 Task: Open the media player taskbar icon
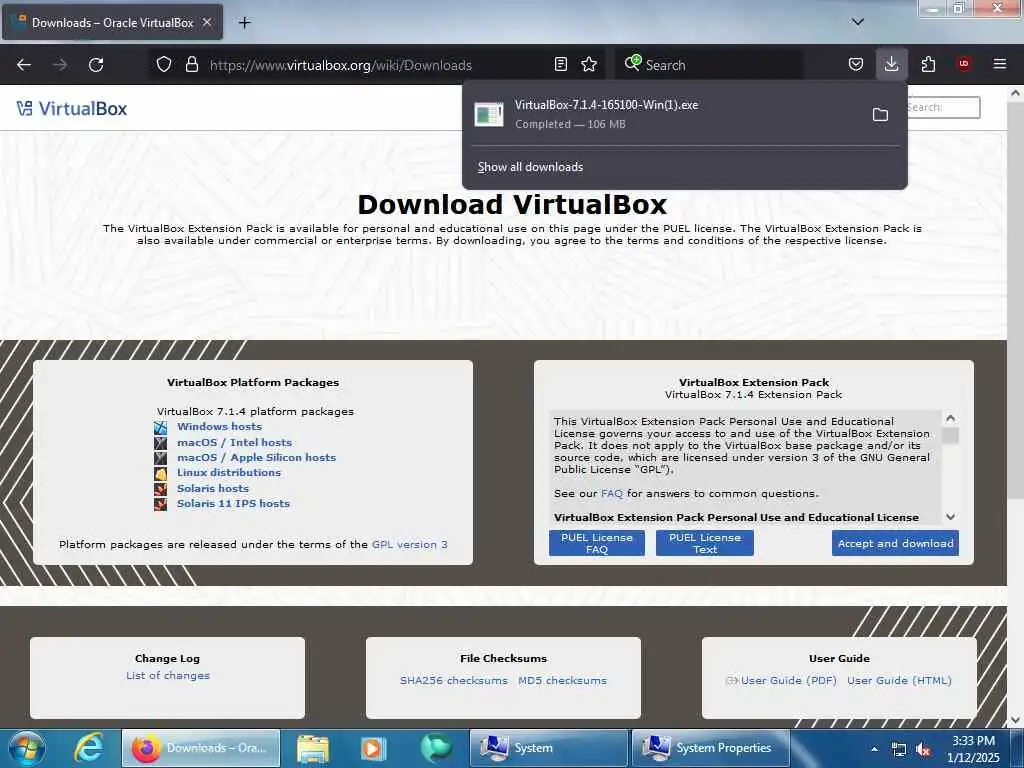point(373,748)
